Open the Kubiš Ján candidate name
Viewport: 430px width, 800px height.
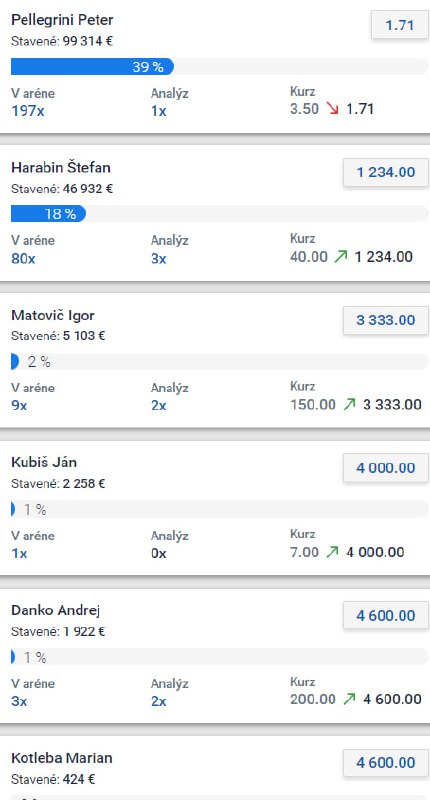click(44, 462)
